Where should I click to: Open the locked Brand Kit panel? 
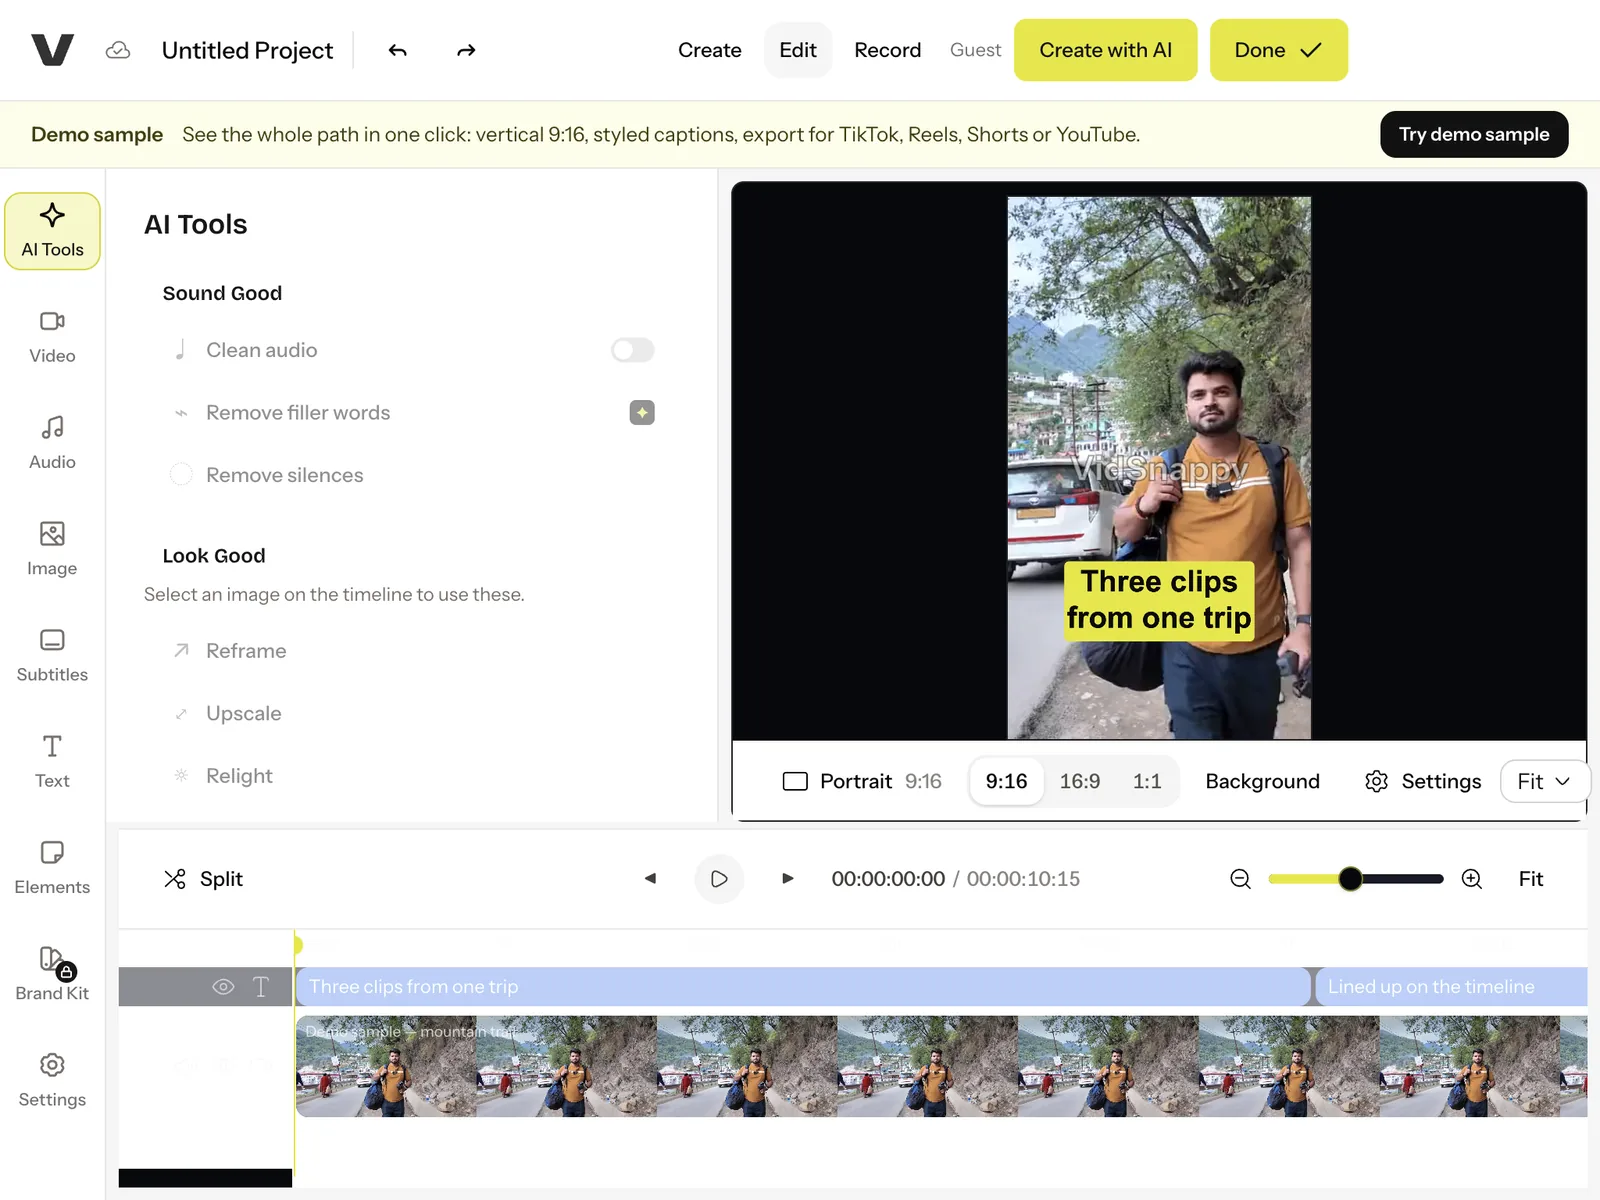pyautogui.click(x=52, y=974)
